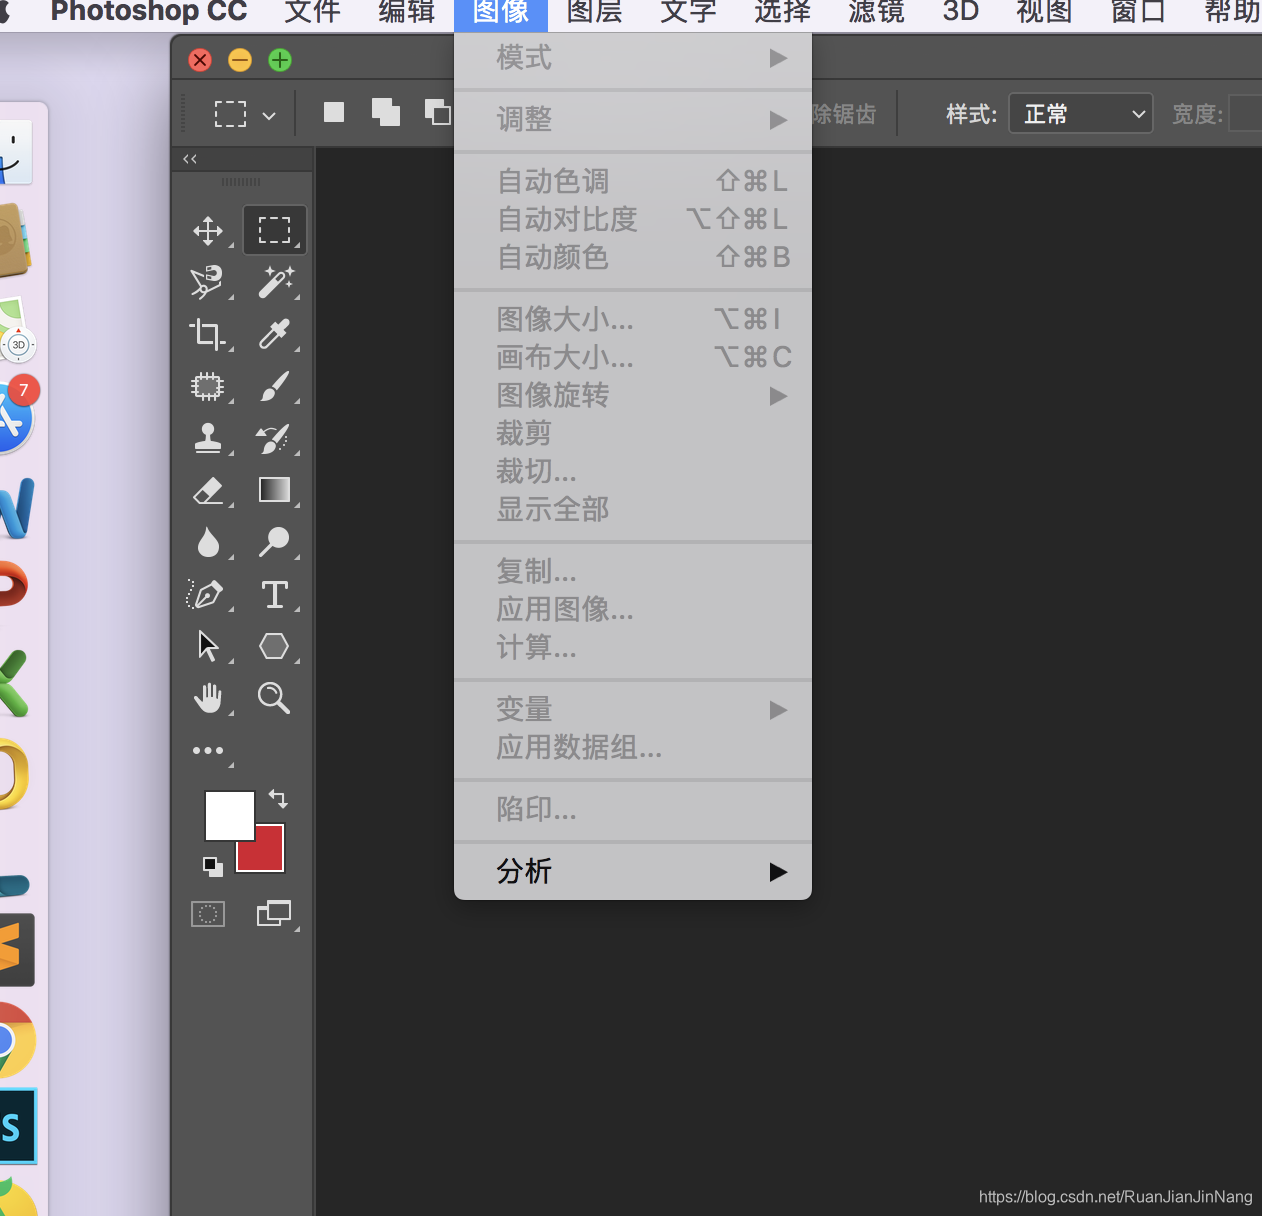Open Chrome from the dock

16,1040
